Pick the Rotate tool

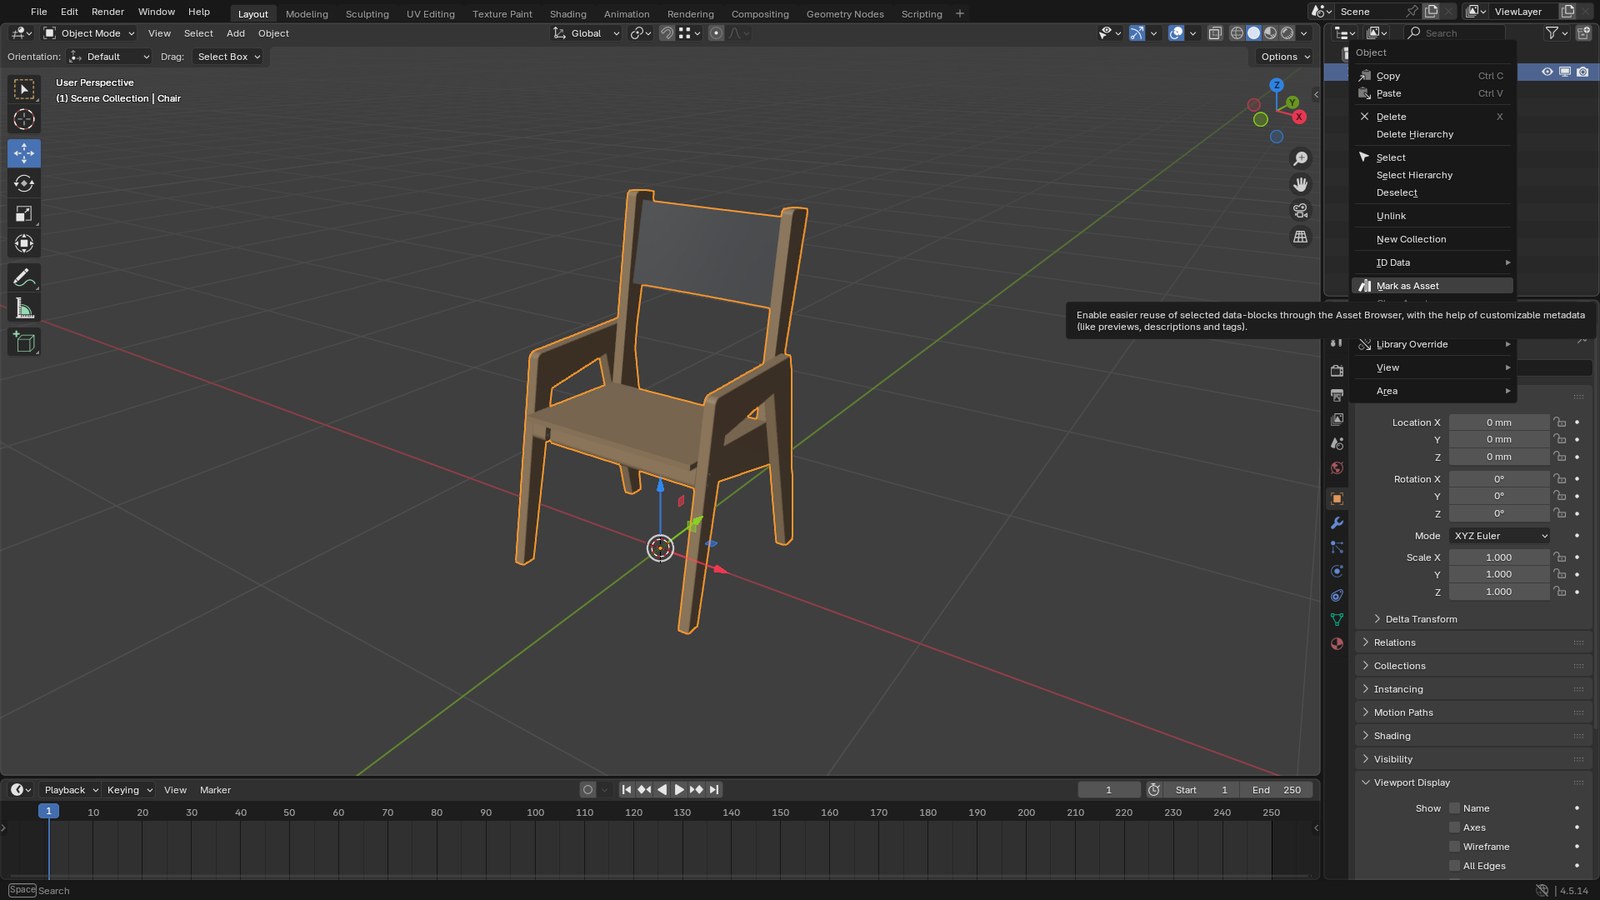[x=24, y=183]
